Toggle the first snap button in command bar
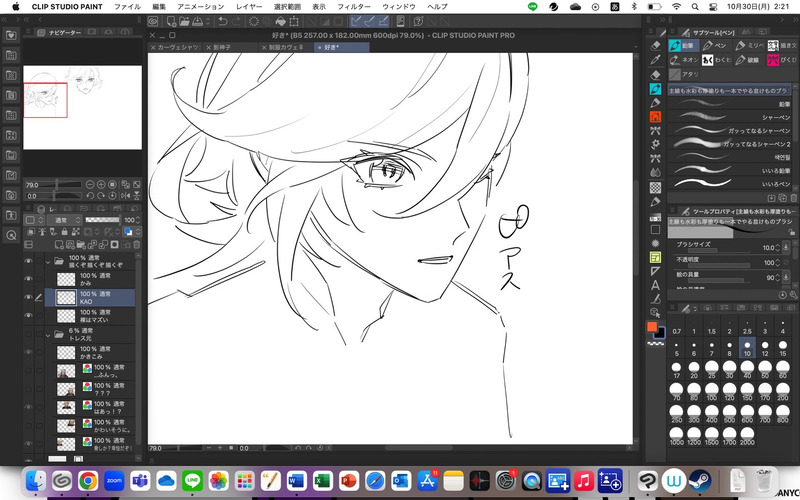The width and height of the screenshot is (800, 500). pos(356,21)
